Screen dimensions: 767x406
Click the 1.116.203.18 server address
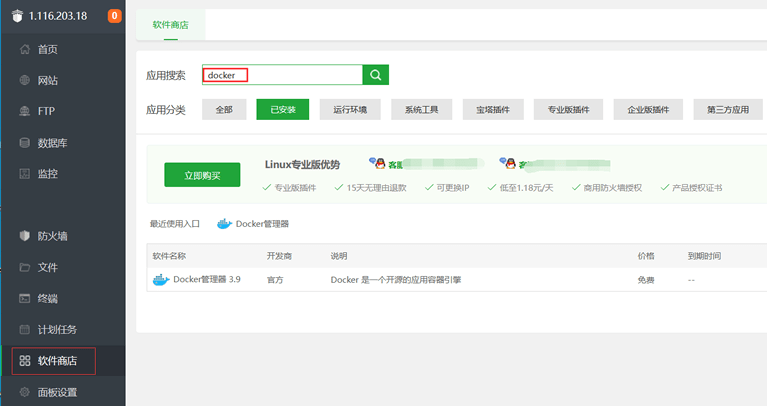(x=58, y=16)
